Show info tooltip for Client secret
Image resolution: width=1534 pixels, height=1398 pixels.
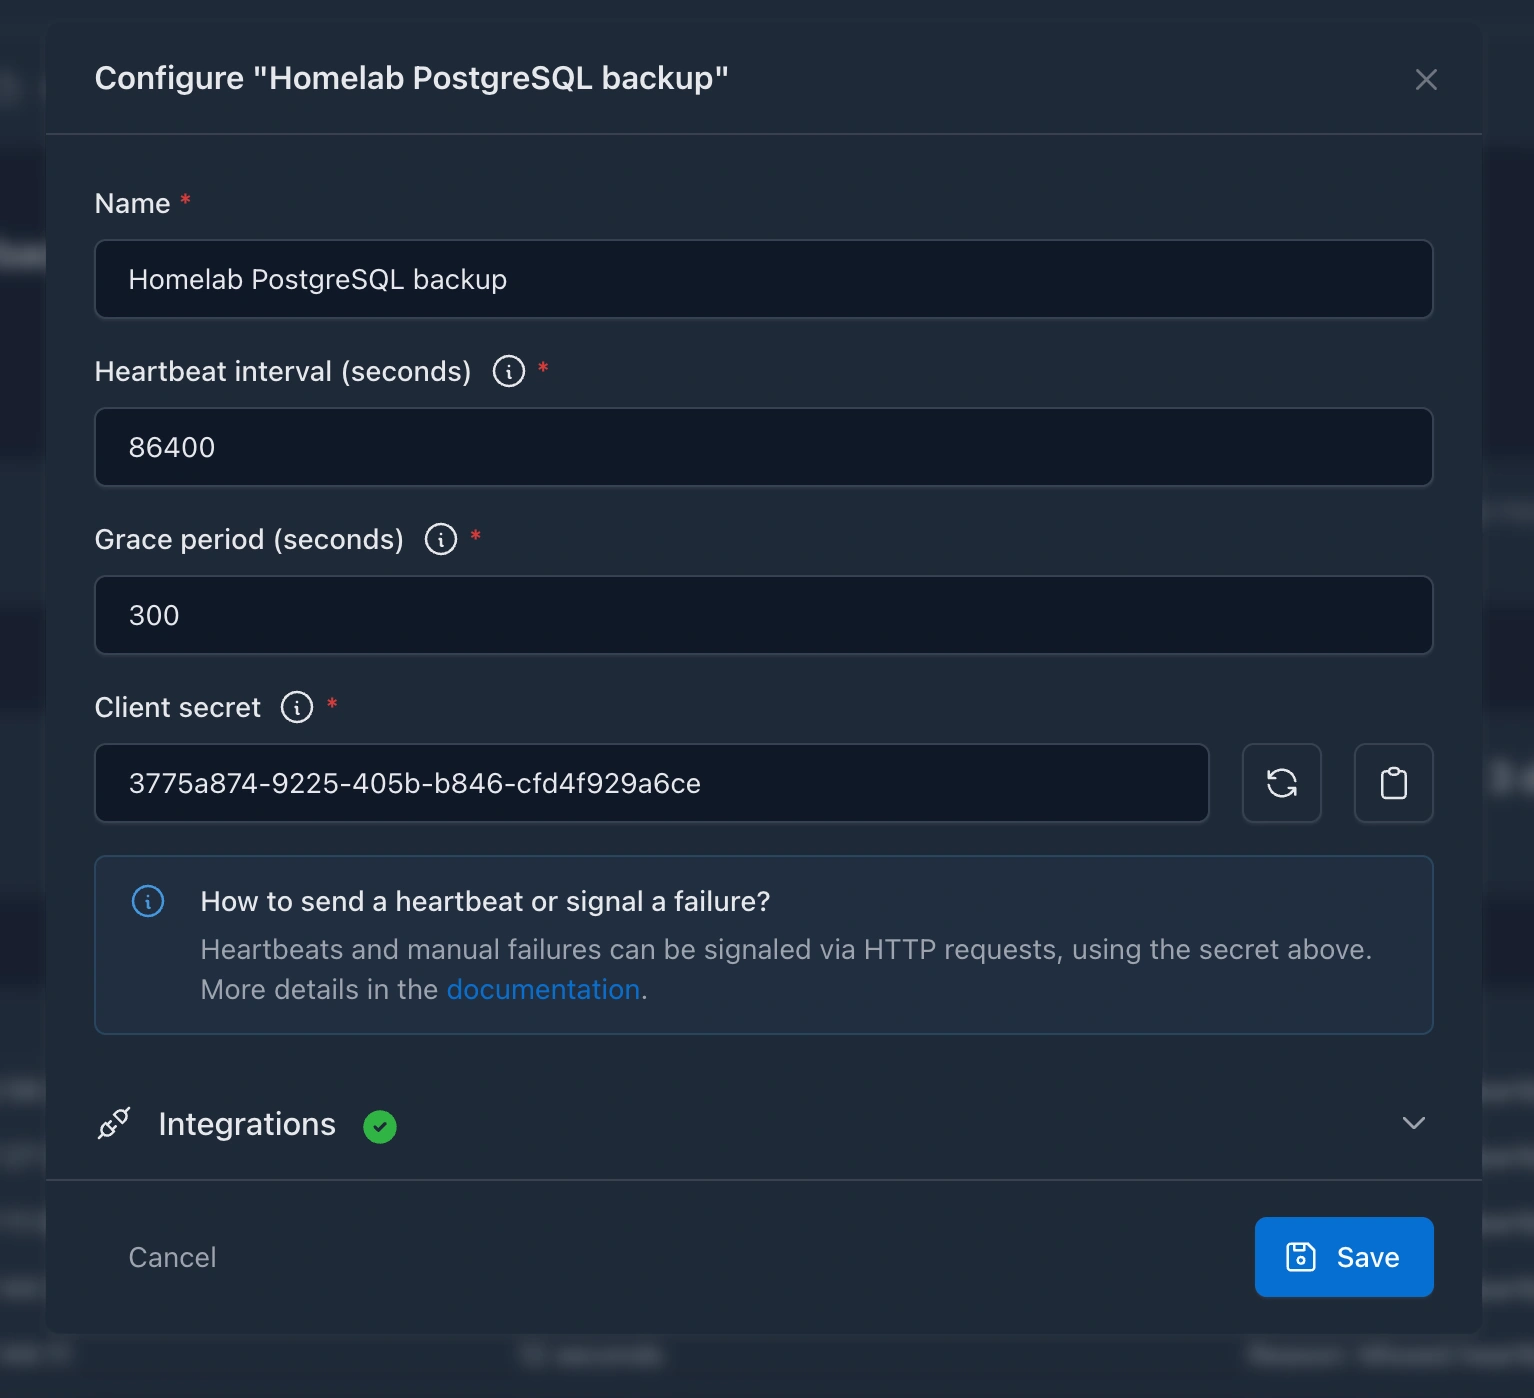(297, 707)
